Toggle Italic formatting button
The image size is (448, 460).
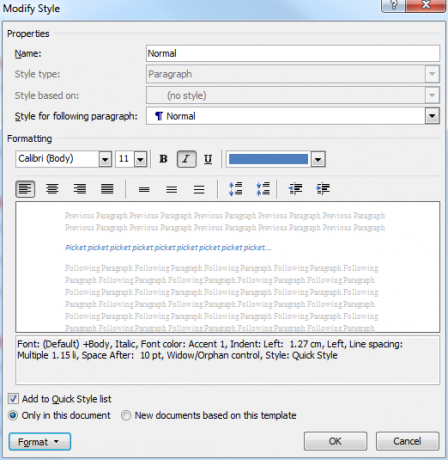pyautogui.click(x=186, y=159)
